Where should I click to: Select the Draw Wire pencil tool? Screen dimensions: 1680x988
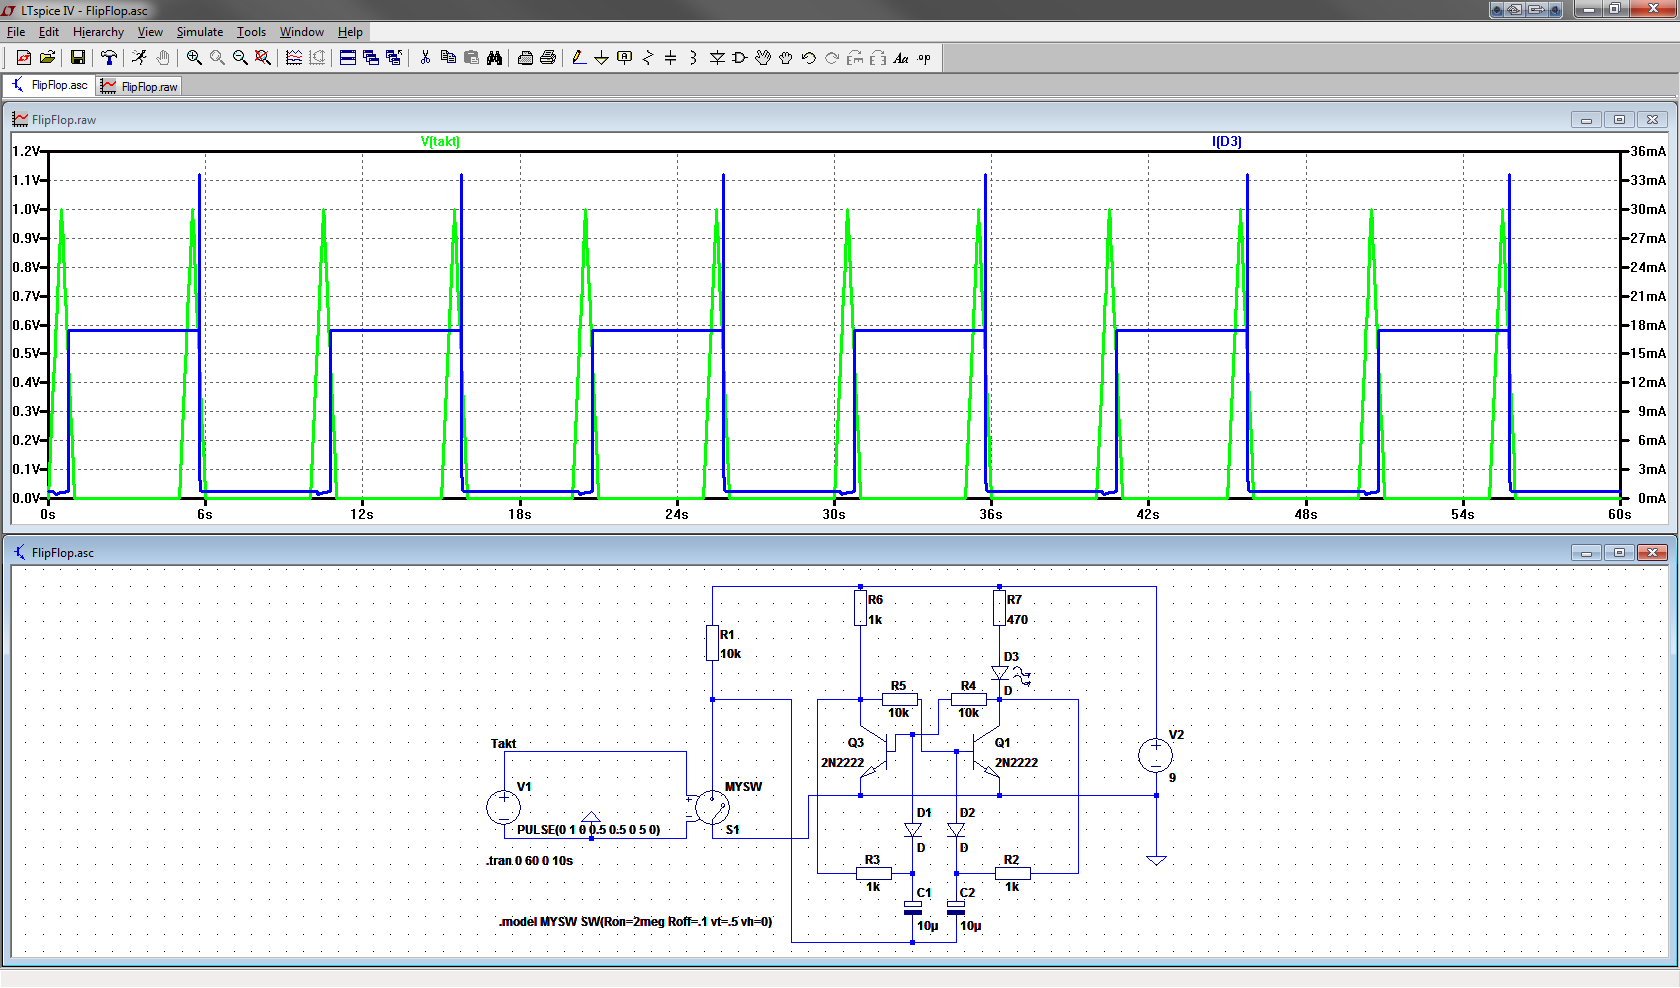click(x=578, y=58)
